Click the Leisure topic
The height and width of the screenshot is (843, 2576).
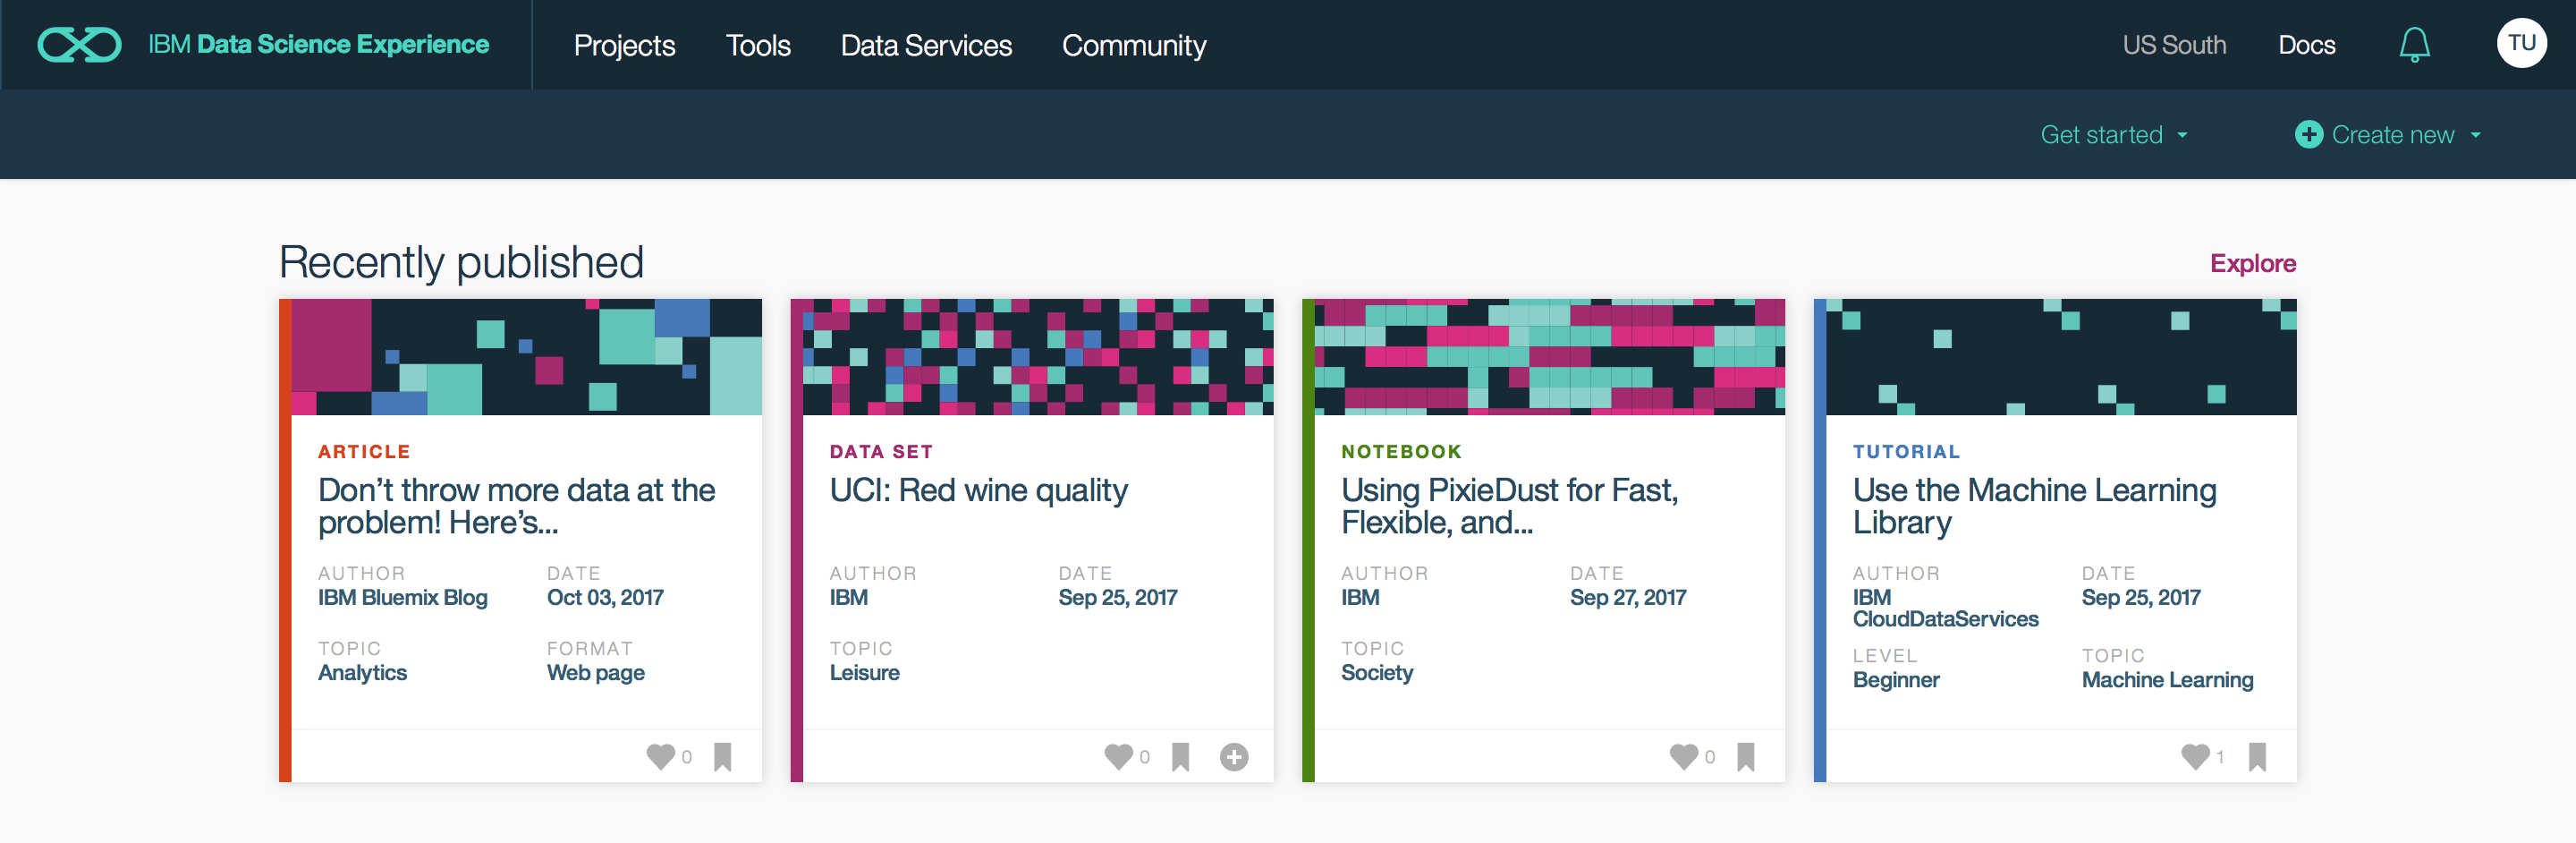[864, 673]
